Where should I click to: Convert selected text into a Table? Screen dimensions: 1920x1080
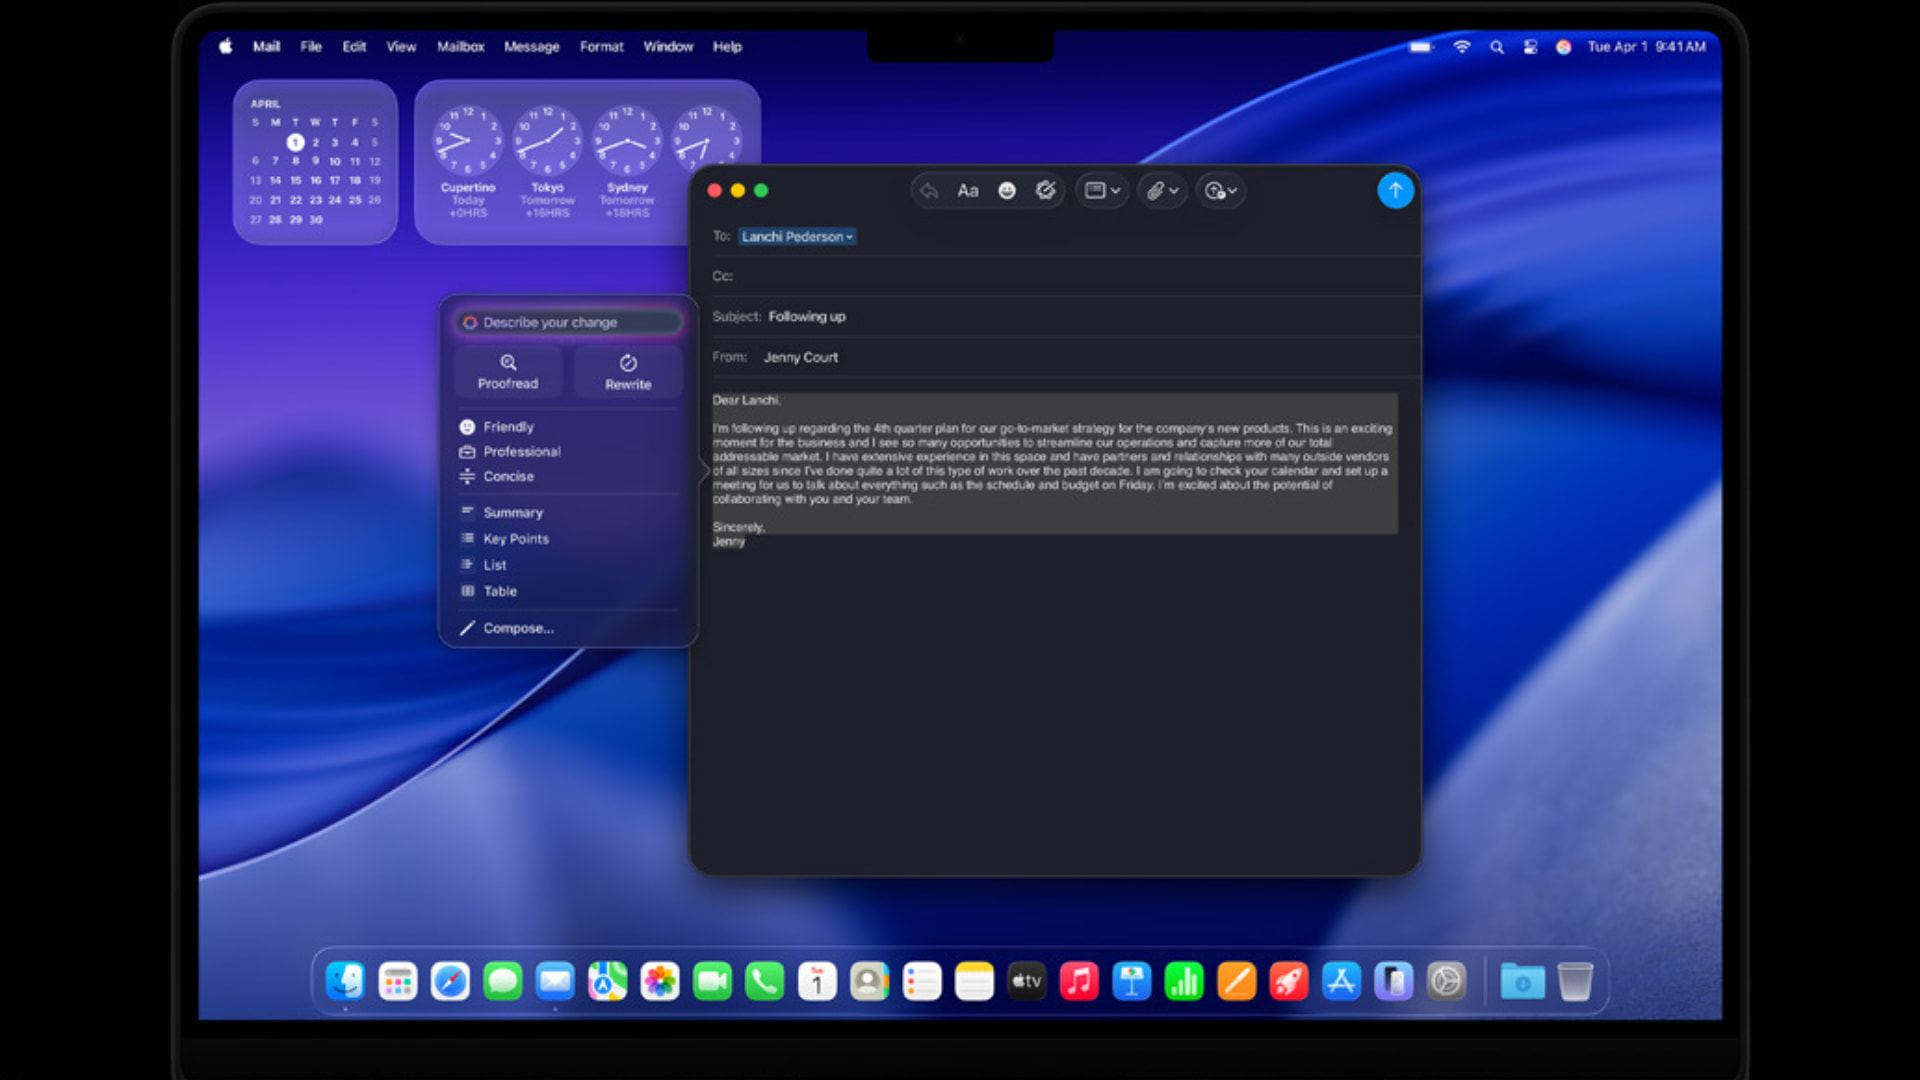point(497,591)
